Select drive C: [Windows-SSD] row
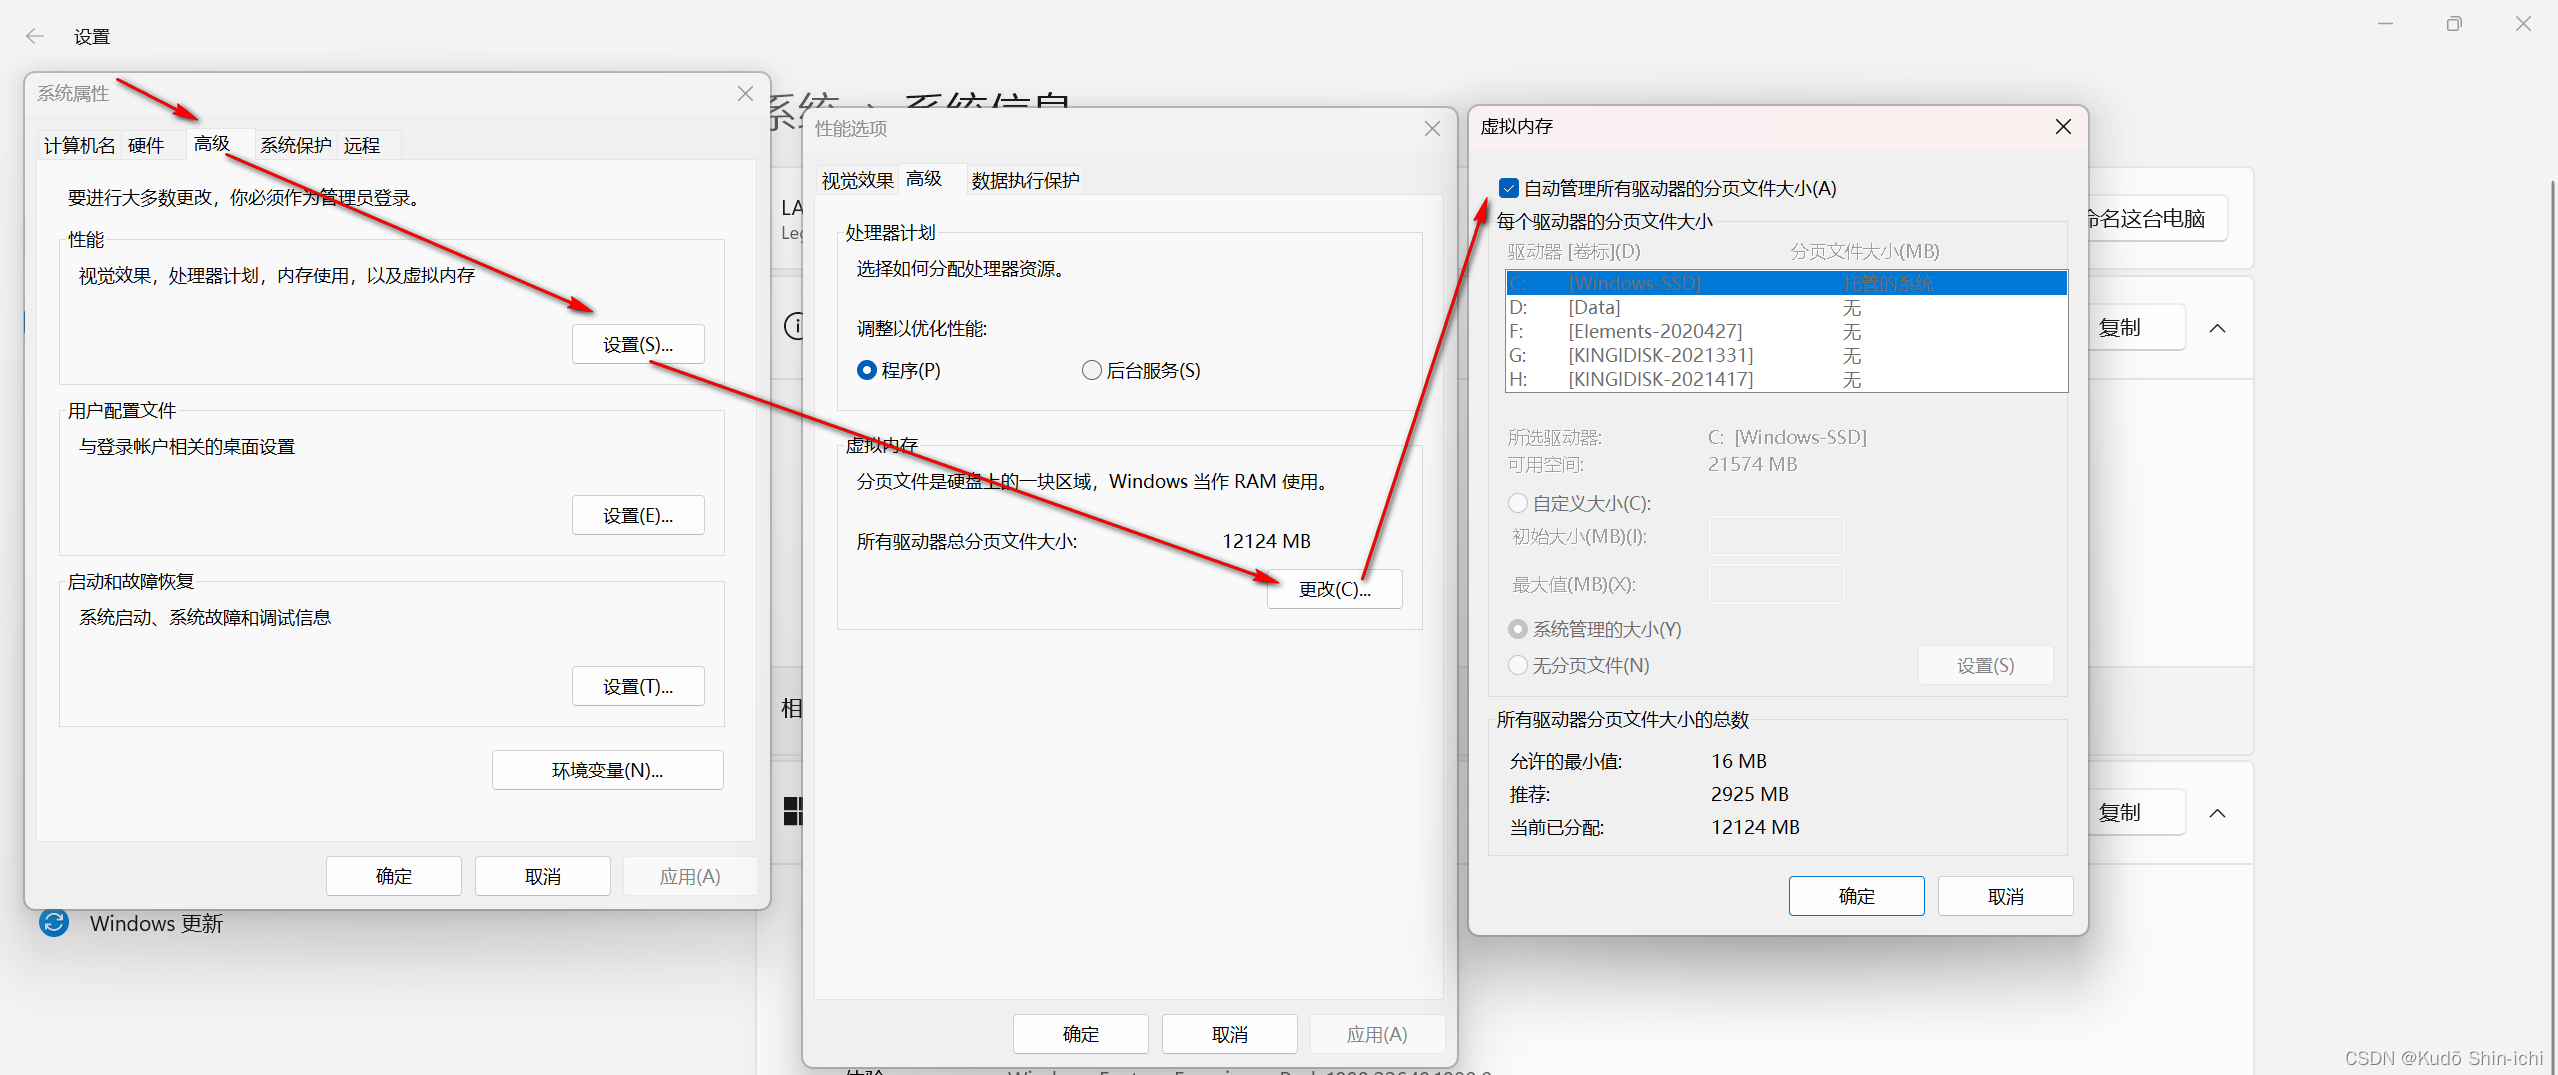The height and width of the screenshot is (1075, 2558). (x=1786, y=283)
